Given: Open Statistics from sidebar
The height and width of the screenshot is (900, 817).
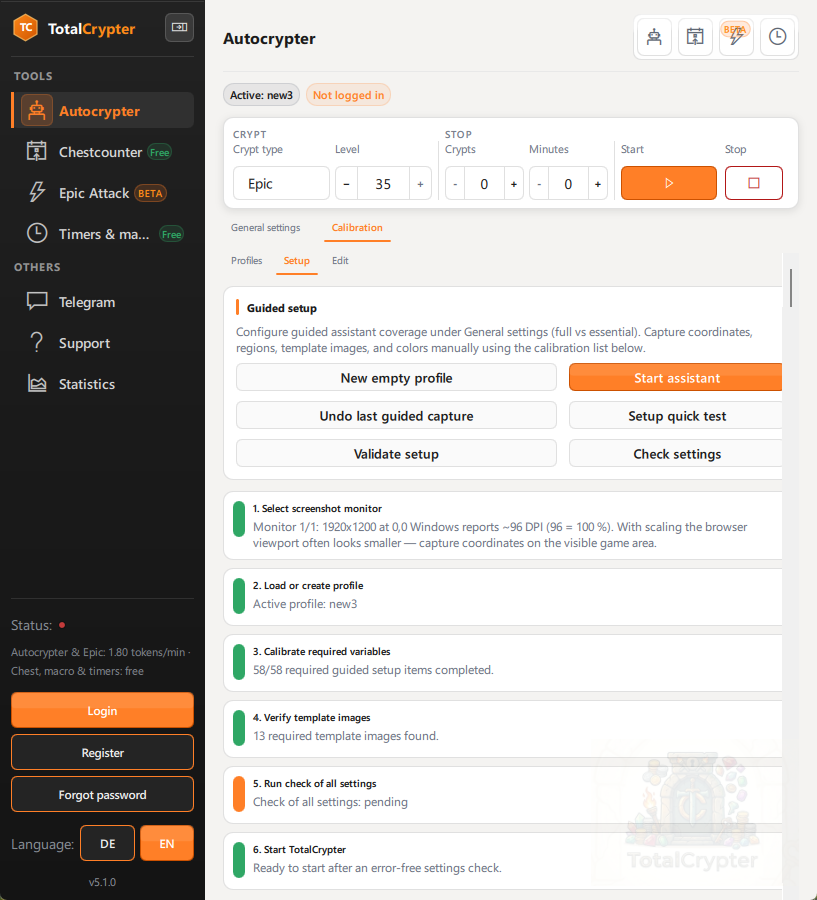Looking at the screenshot, I should pyautogui.click(x=103, y=384).
